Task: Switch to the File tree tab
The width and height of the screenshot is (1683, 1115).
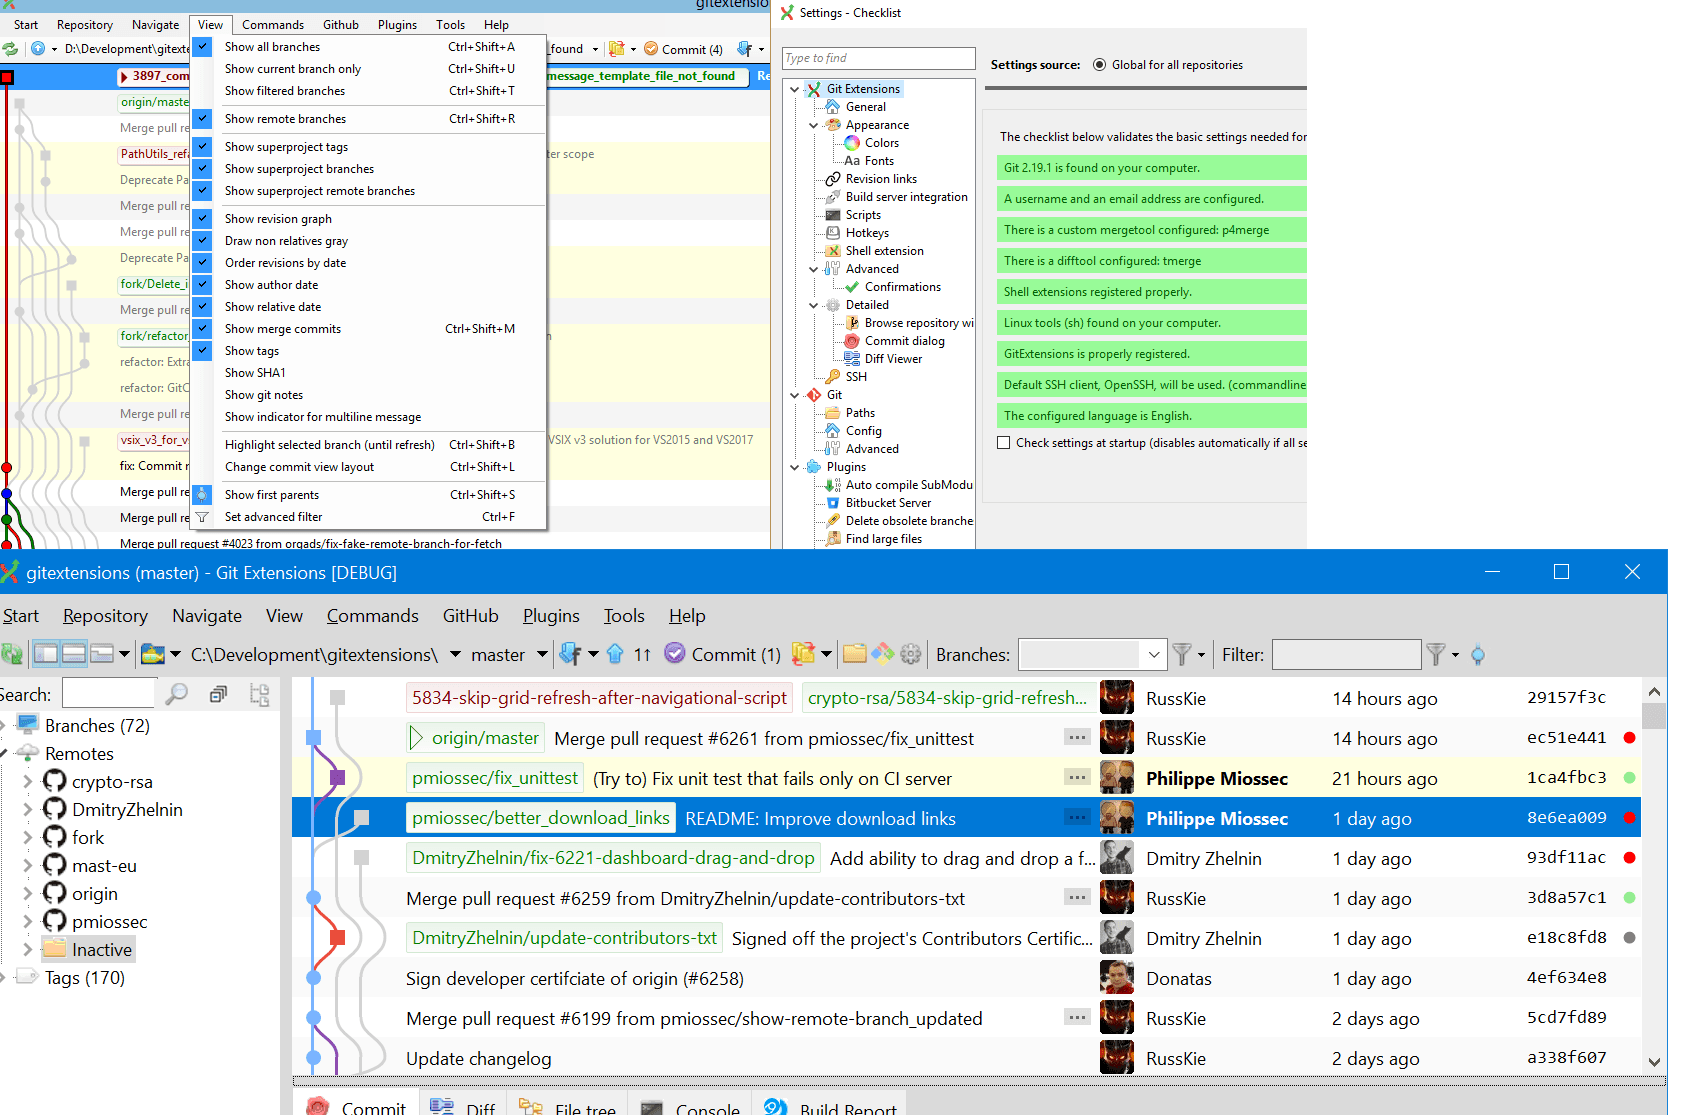Action: 584,1108
